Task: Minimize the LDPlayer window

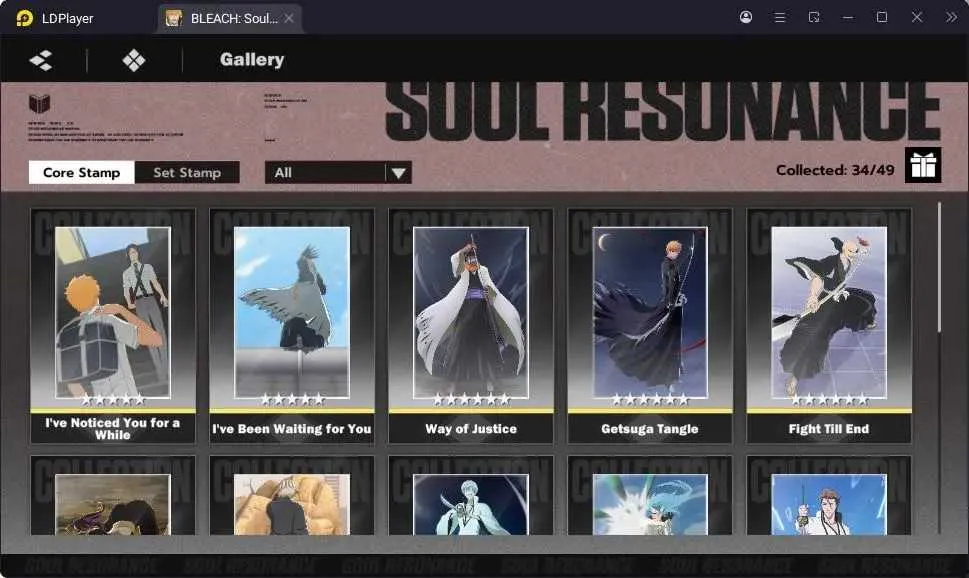Action: click(848, 17)
